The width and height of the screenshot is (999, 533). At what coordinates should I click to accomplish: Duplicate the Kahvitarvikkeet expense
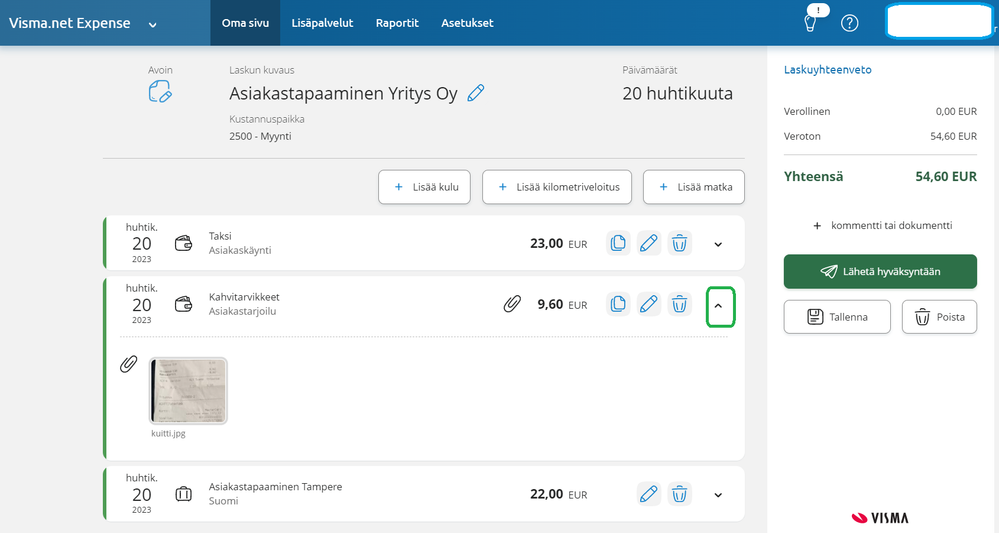(618, 304)
